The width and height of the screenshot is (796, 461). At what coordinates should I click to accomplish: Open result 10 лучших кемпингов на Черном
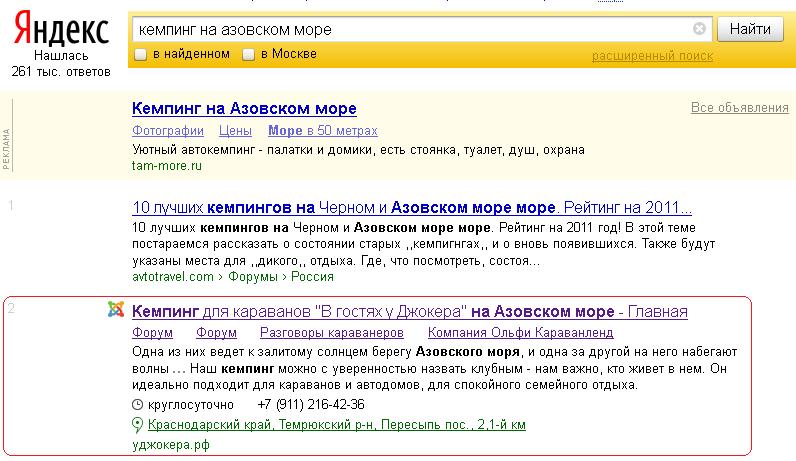point(412,207)
